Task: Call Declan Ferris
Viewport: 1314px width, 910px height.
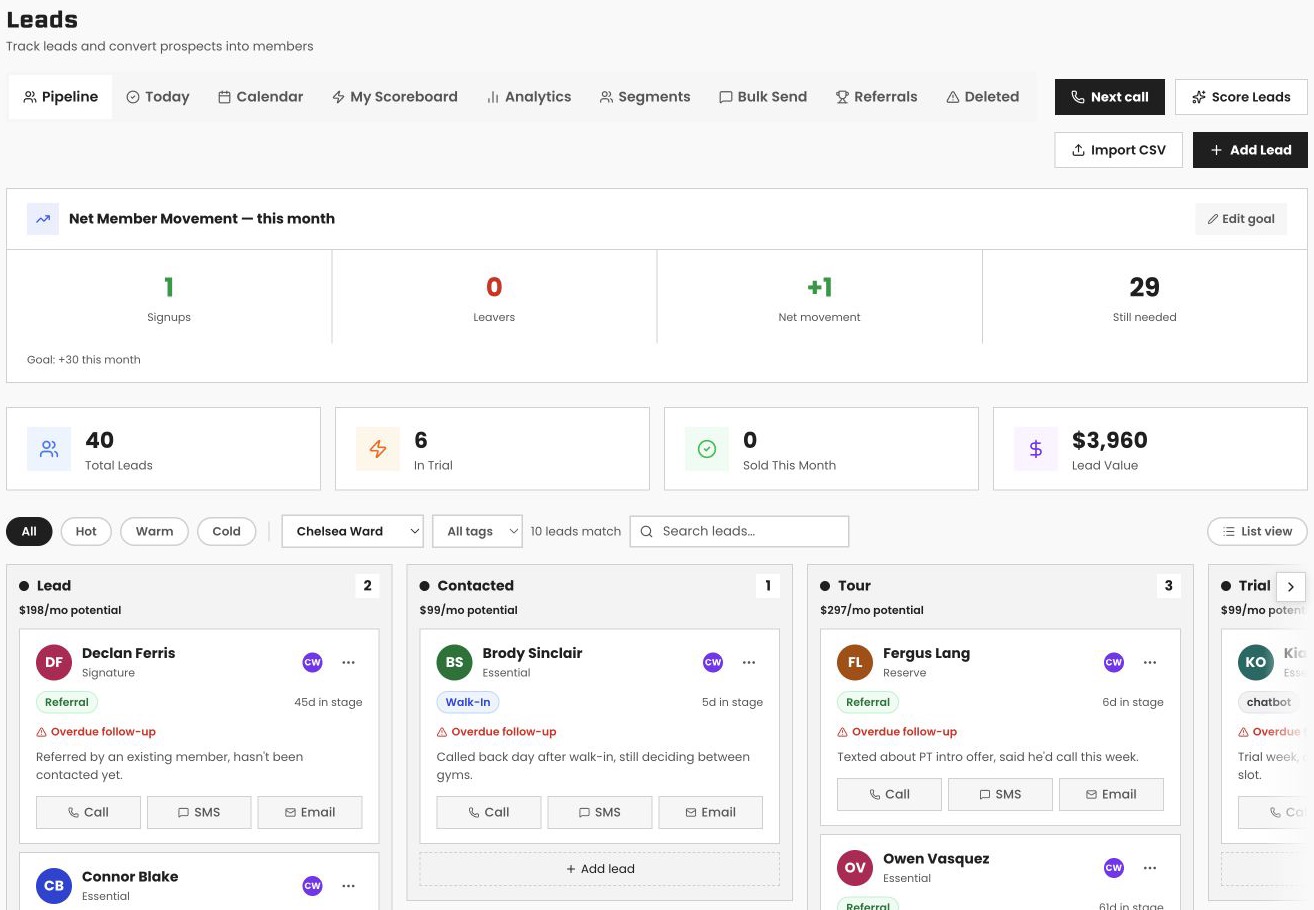Action: (88, 812)
